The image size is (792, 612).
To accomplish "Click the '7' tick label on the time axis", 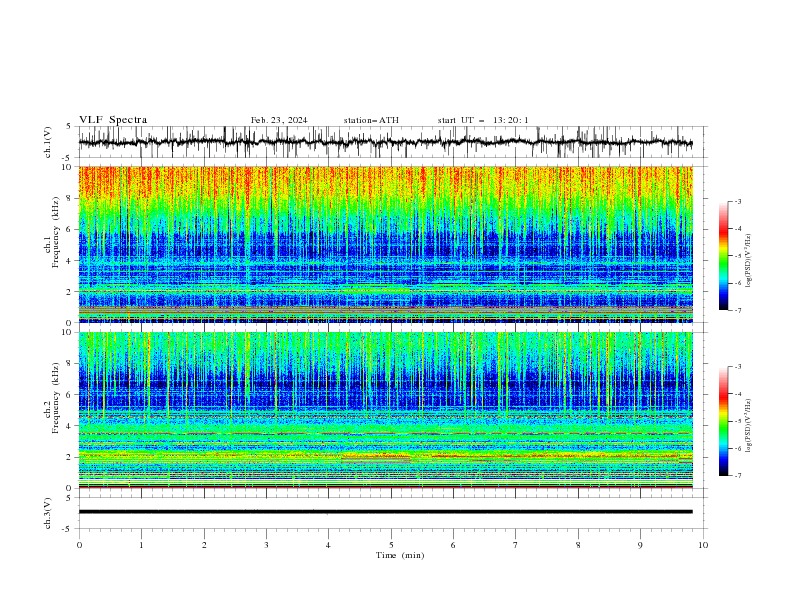I will coord(516,545).
